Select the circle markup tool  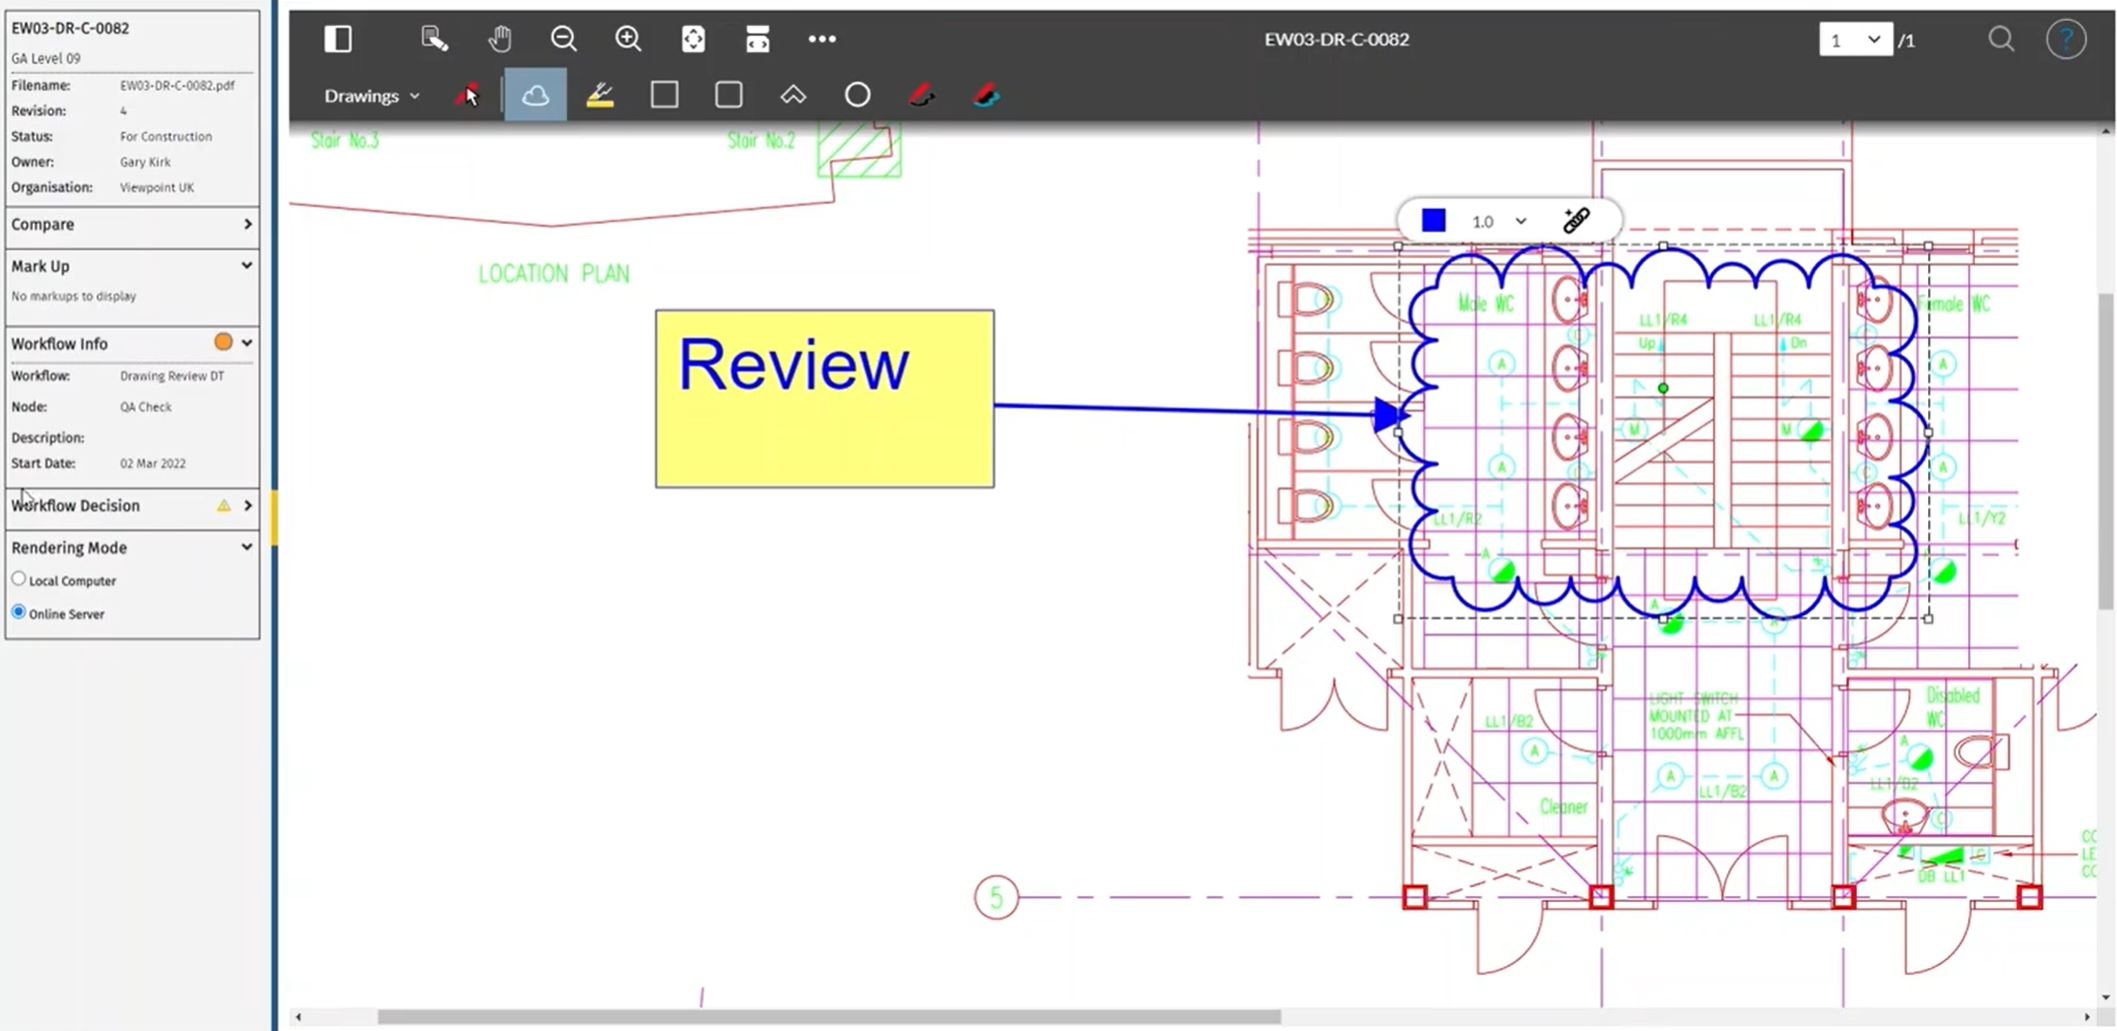[857, 94]
